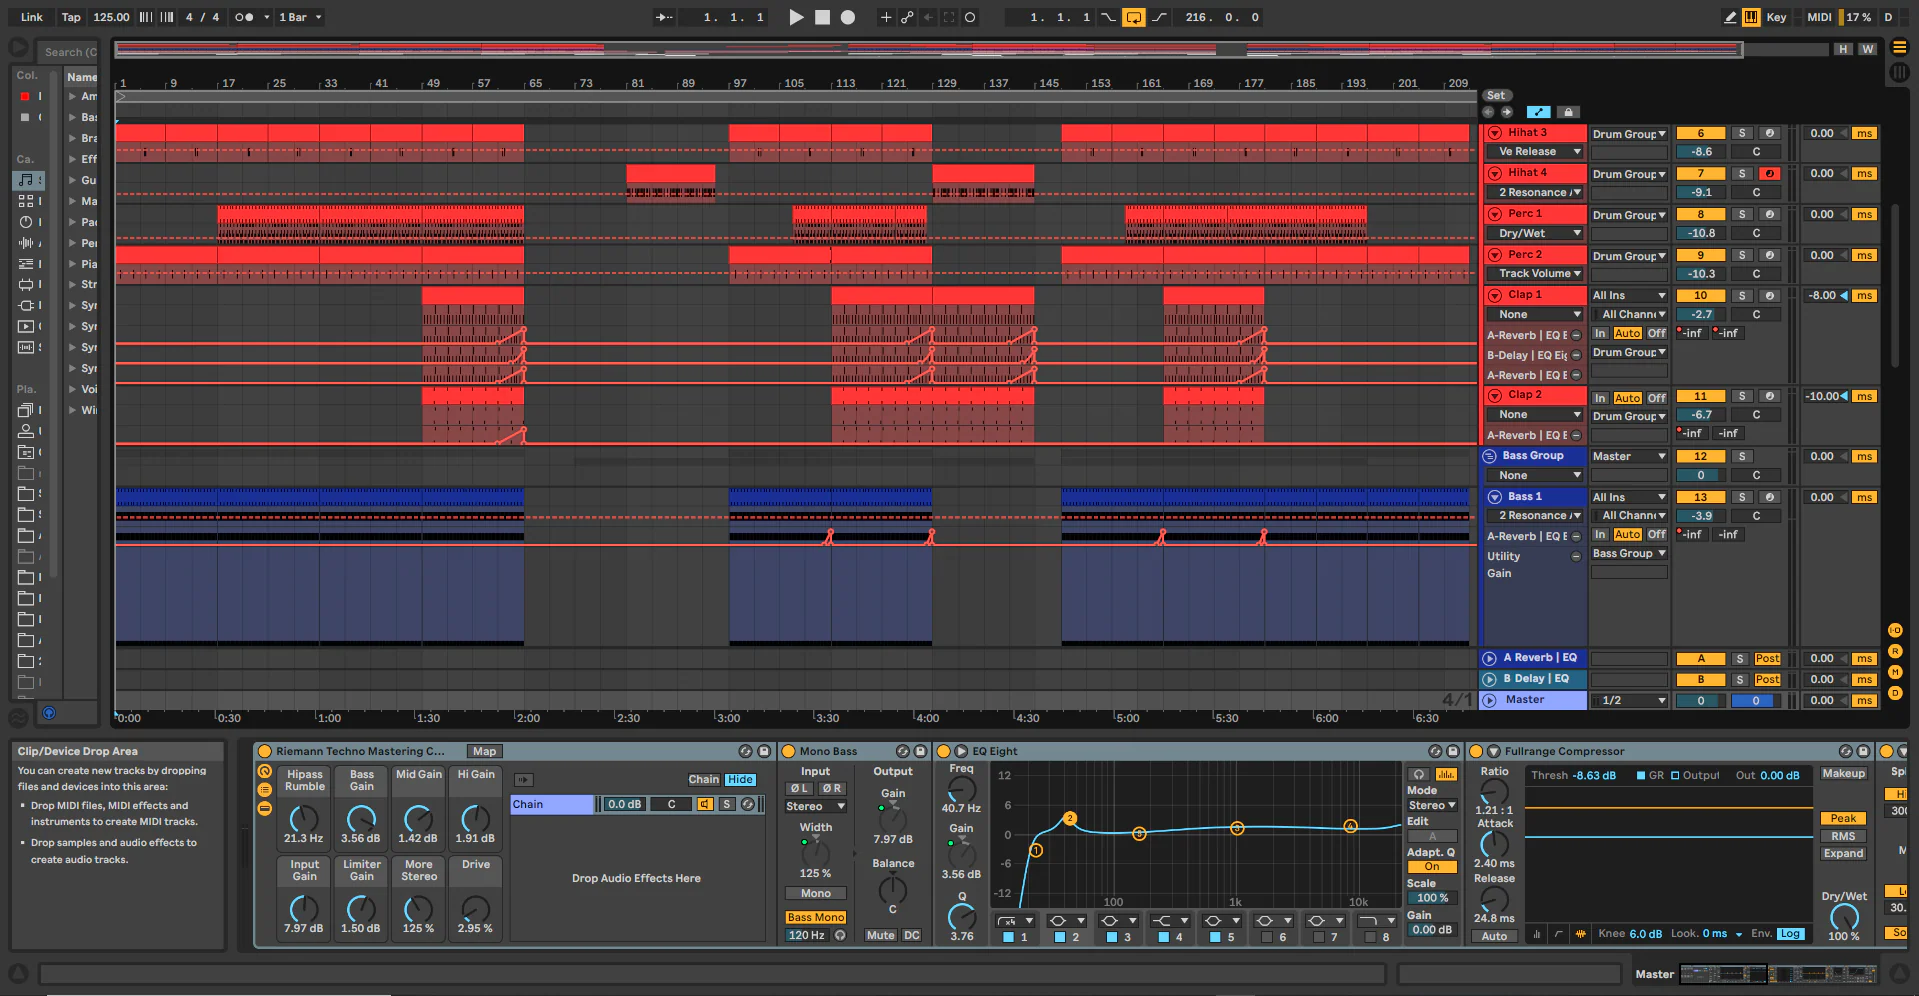1919x996 pixels.
Task: Click the EQ Eight device activator circle
Action: point(945,751)
